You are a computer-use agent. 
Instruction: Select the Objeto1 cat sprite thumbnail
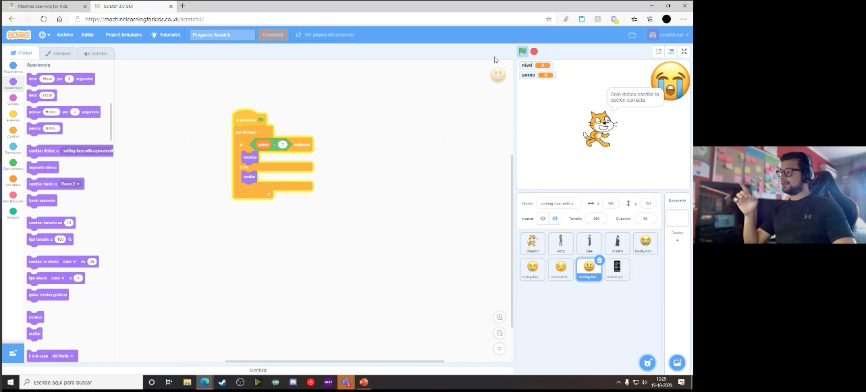(x=532, y=243)
